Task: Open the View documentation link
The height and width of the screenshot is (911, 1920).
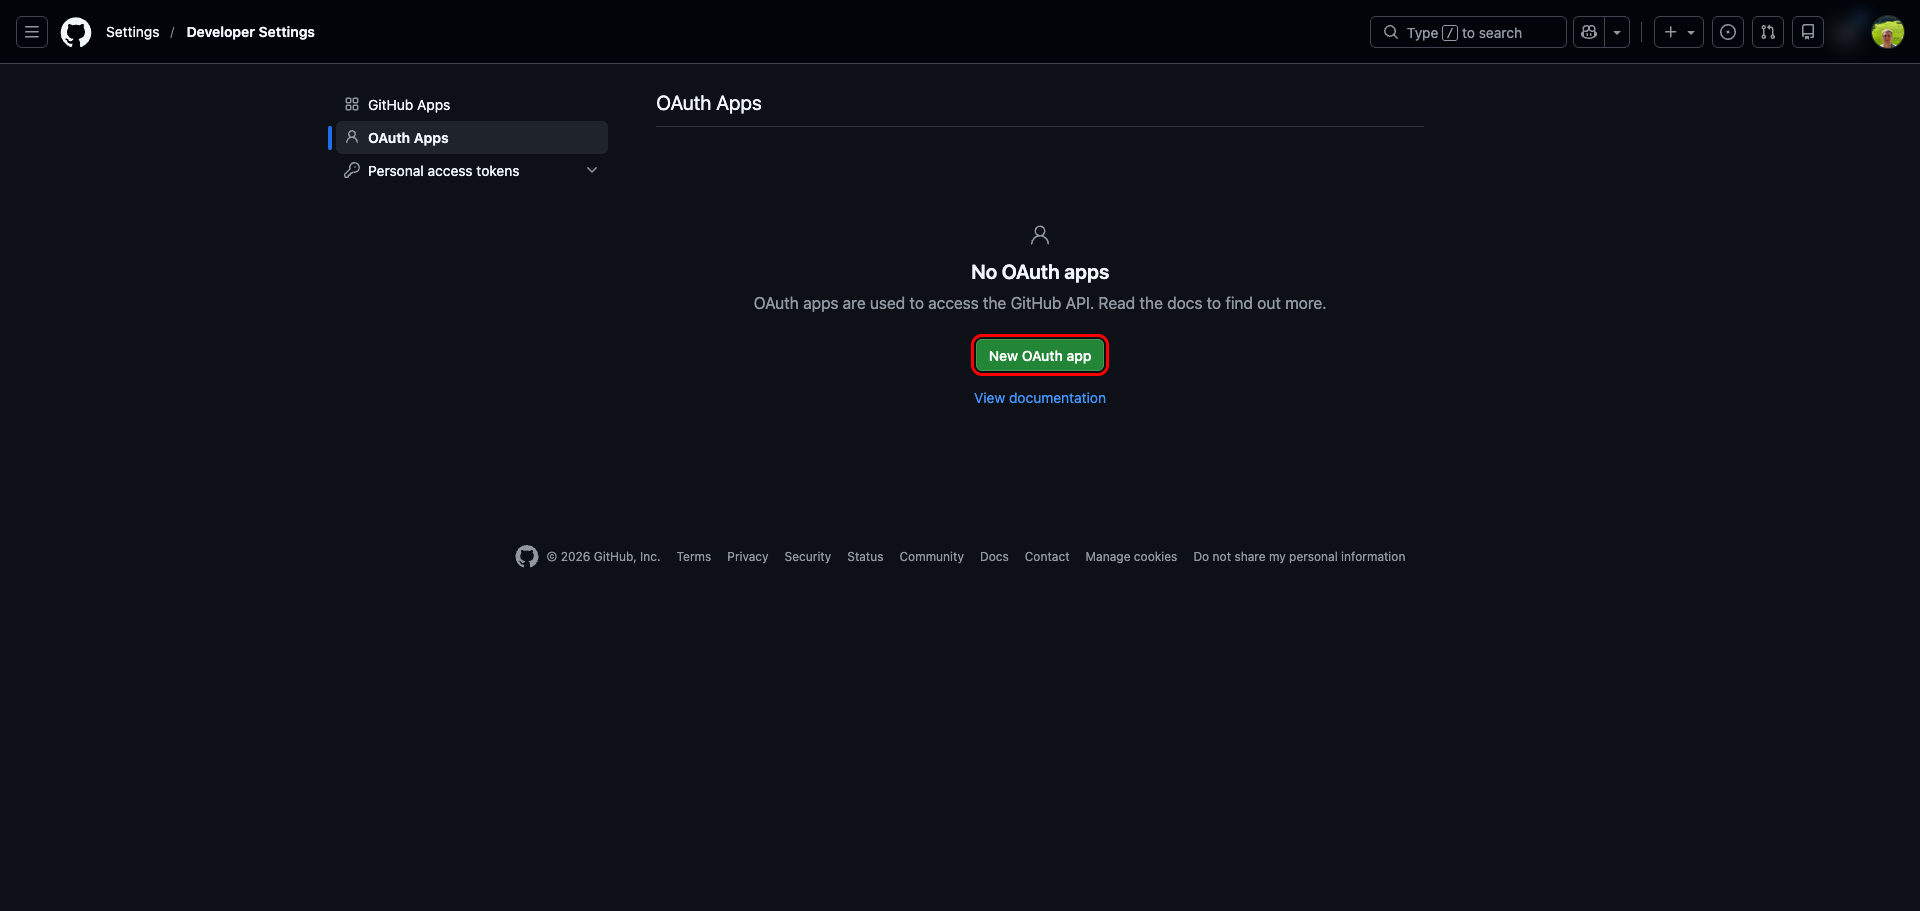Action: click(1040, 398)
